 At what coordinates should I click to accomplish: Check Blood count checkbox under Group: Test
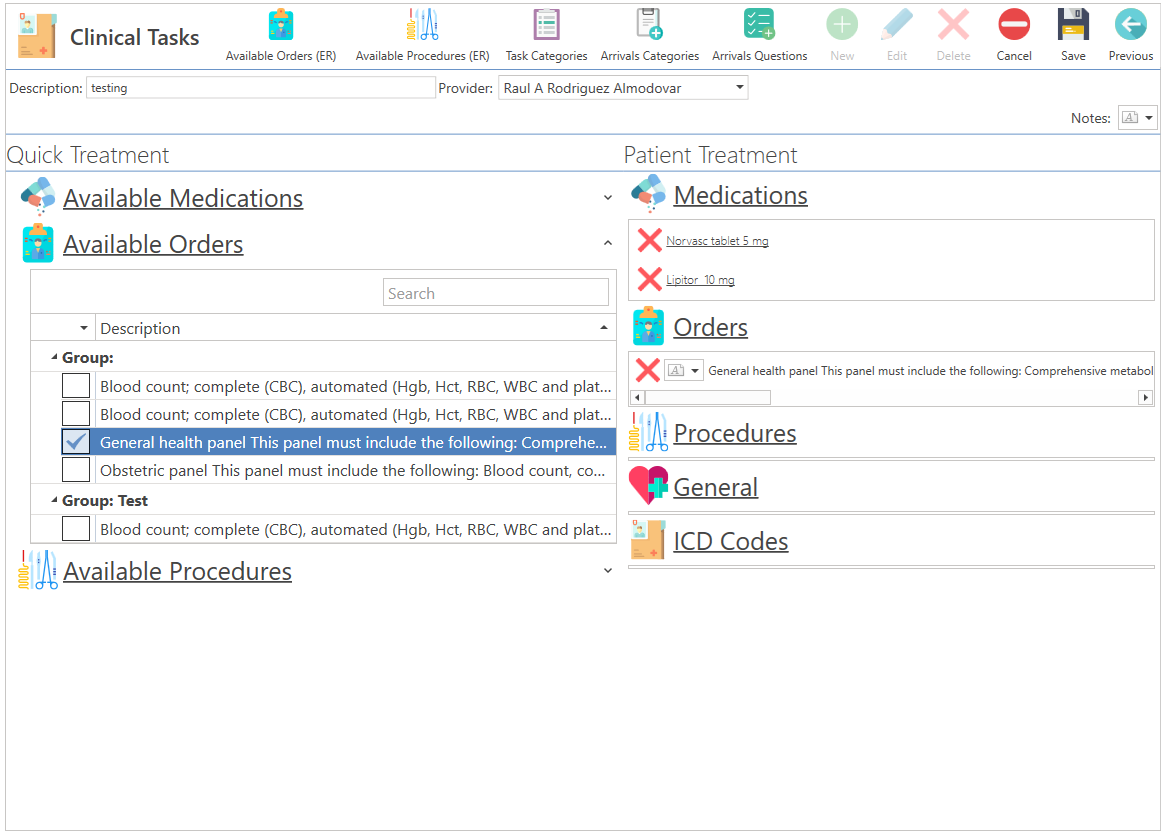76,529
